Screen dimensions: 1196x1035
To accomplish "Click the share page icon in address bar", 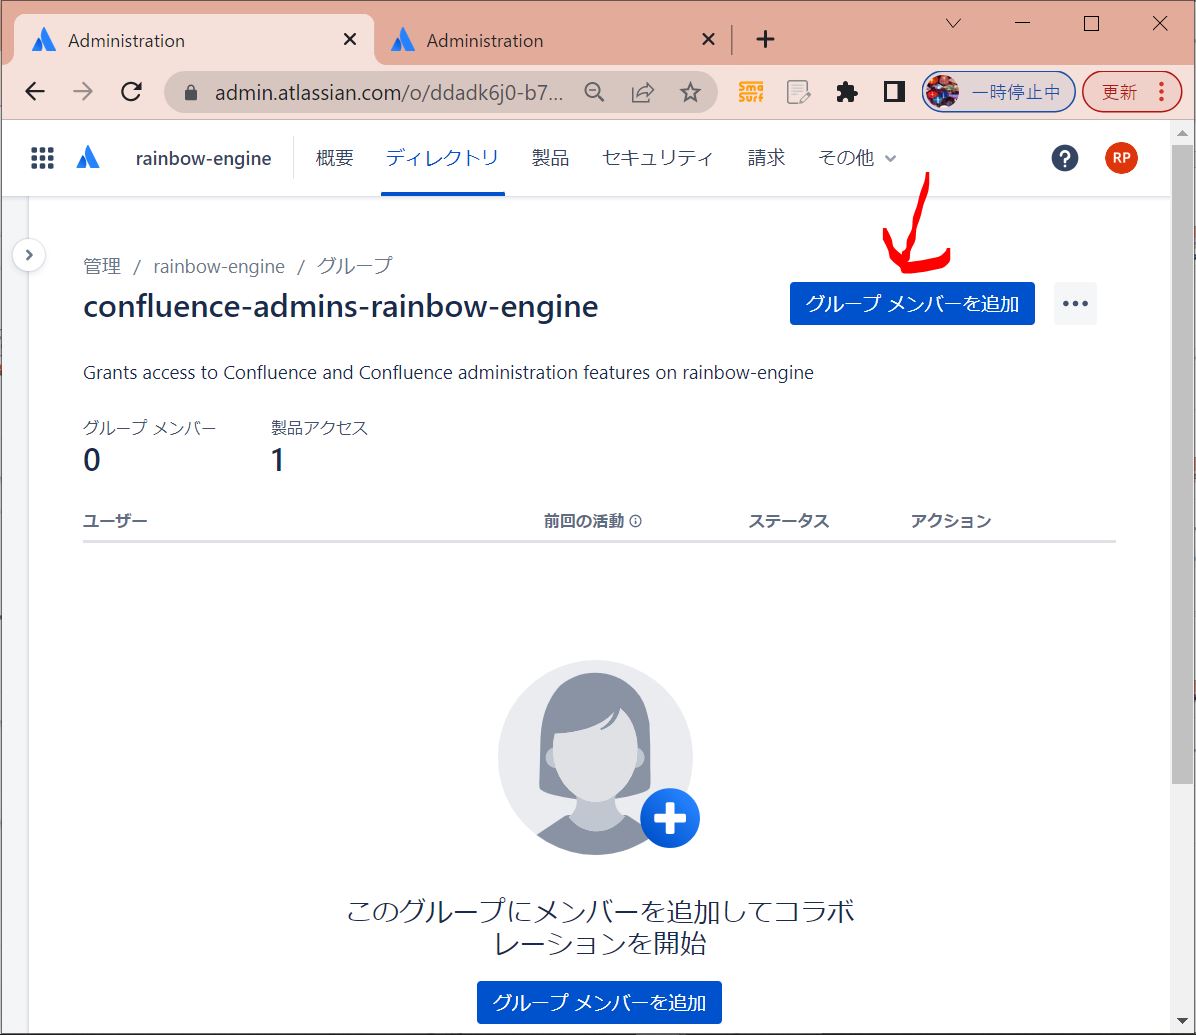I will (x=642, y=92).
